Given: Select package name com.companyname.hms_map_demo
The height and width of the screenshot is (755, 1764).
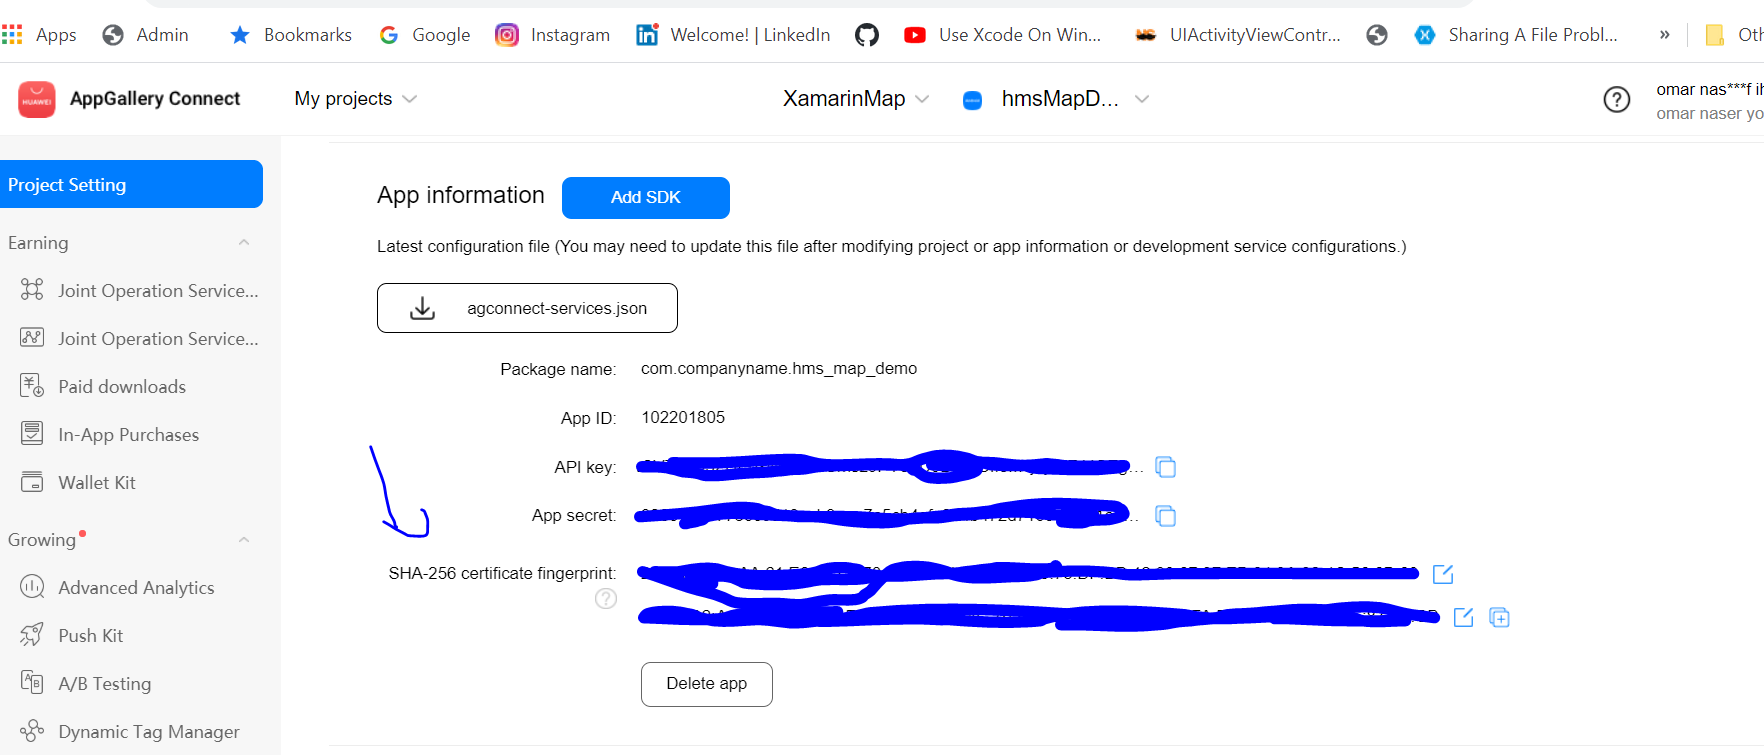Looking at the screenshot, I should coord(779,368).
